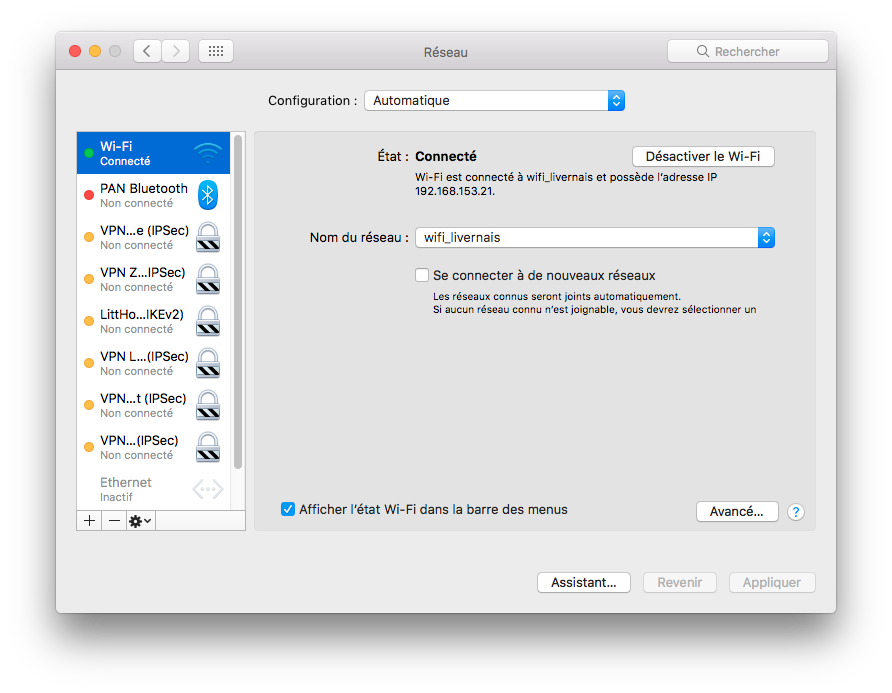Open help with the question mark button
This screenshot has width=892, height=693.
coord(796,512)
